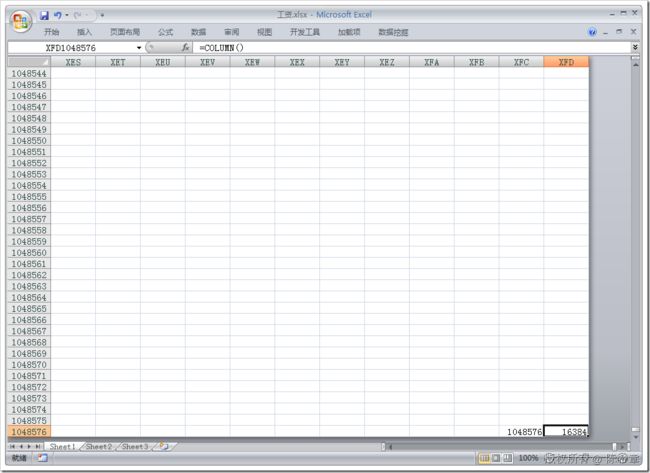This screenshot has width=650, height=473.
Task: Select column header XFD
Action: 566,62
